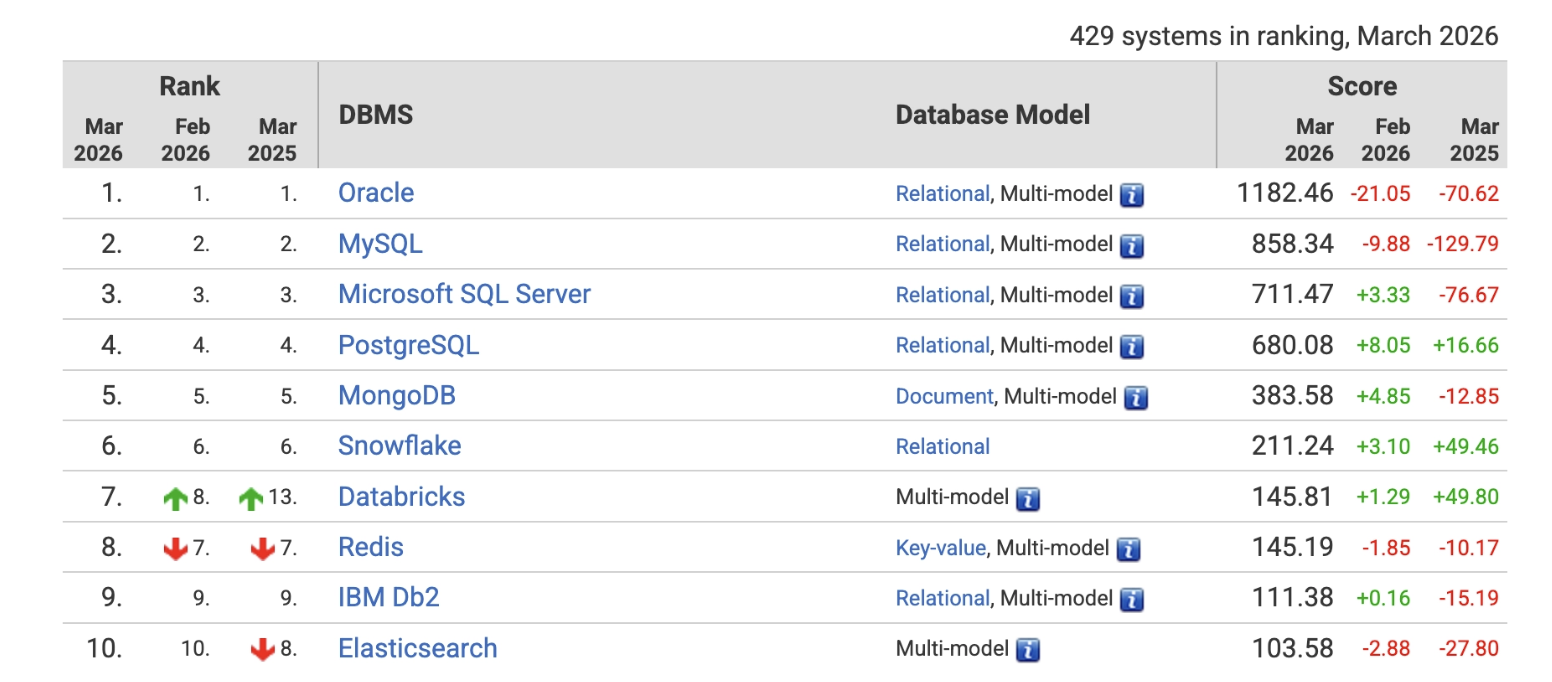
Task: Open the Redis link
Action: tap(371, 547)
